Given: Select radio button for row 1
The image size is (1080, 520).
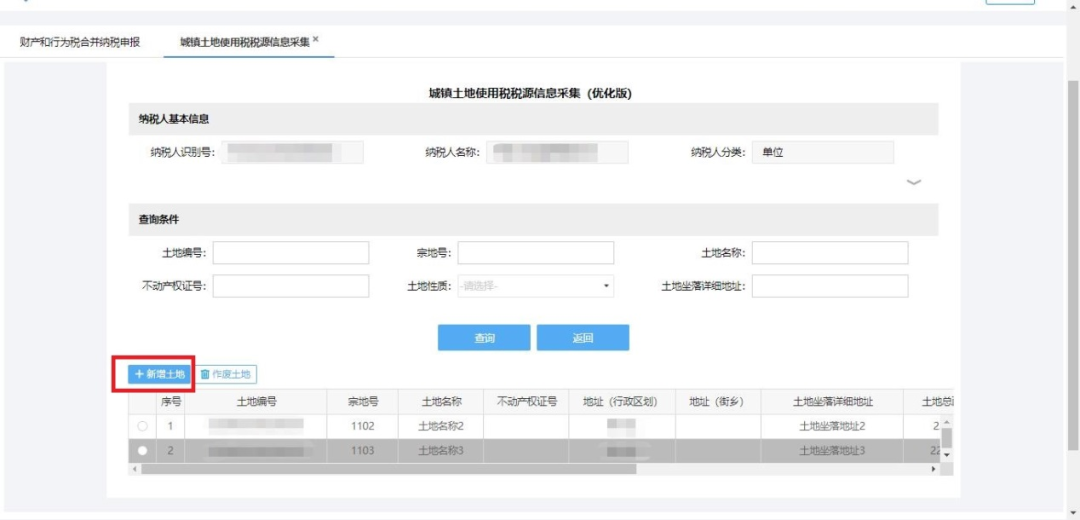Looking at the screenshot, I should (143, 426).
